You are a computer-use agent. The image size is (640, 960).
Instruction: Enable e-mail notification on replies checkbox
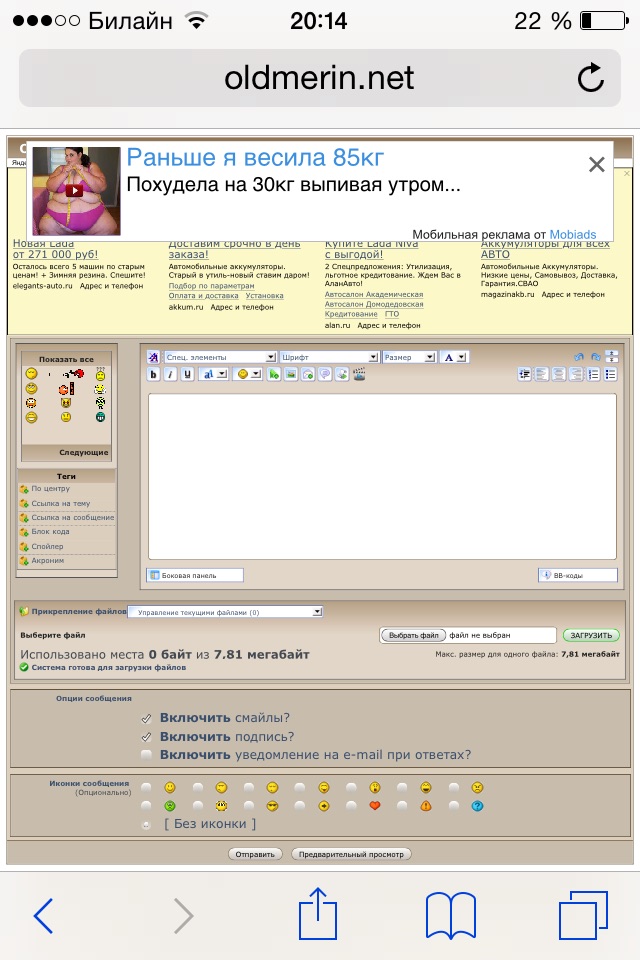click(x=146, y=755)
